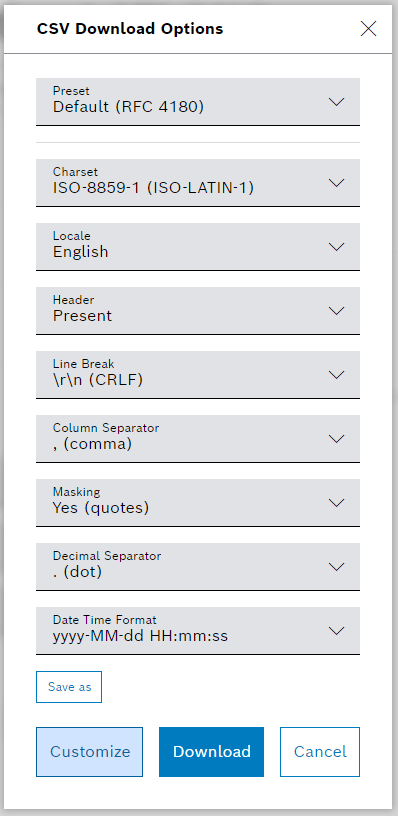This screenshot has width=398, height=816.
Task: Click the chevron arrow of Preset dropdown
Action: [x=337, y=102]
